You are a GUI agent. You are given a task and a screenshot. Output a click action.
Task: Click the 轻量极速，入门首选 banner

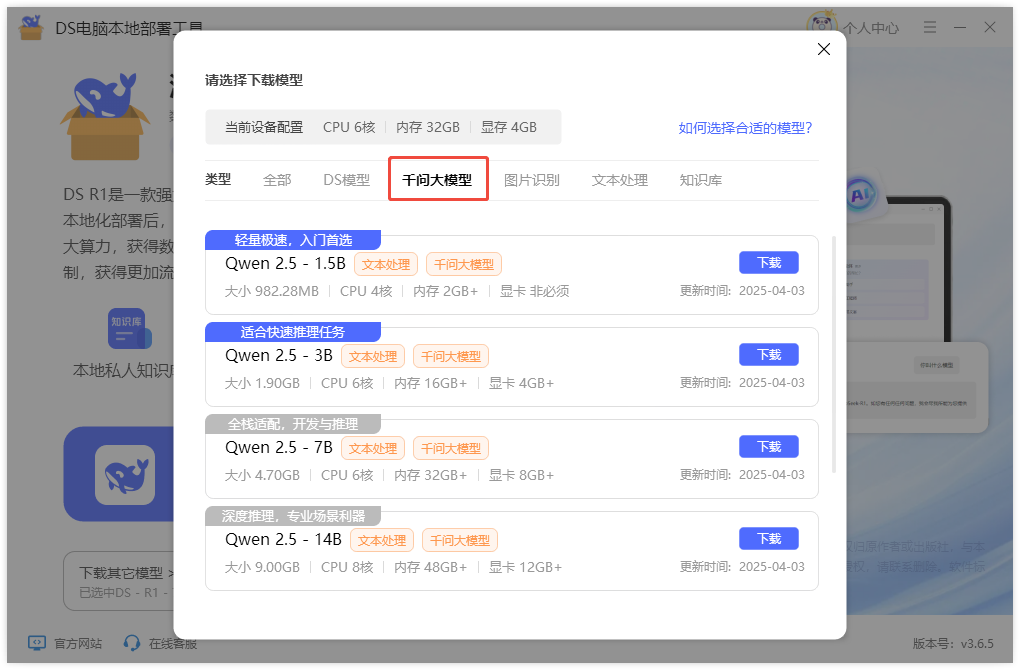click(293, 240)
